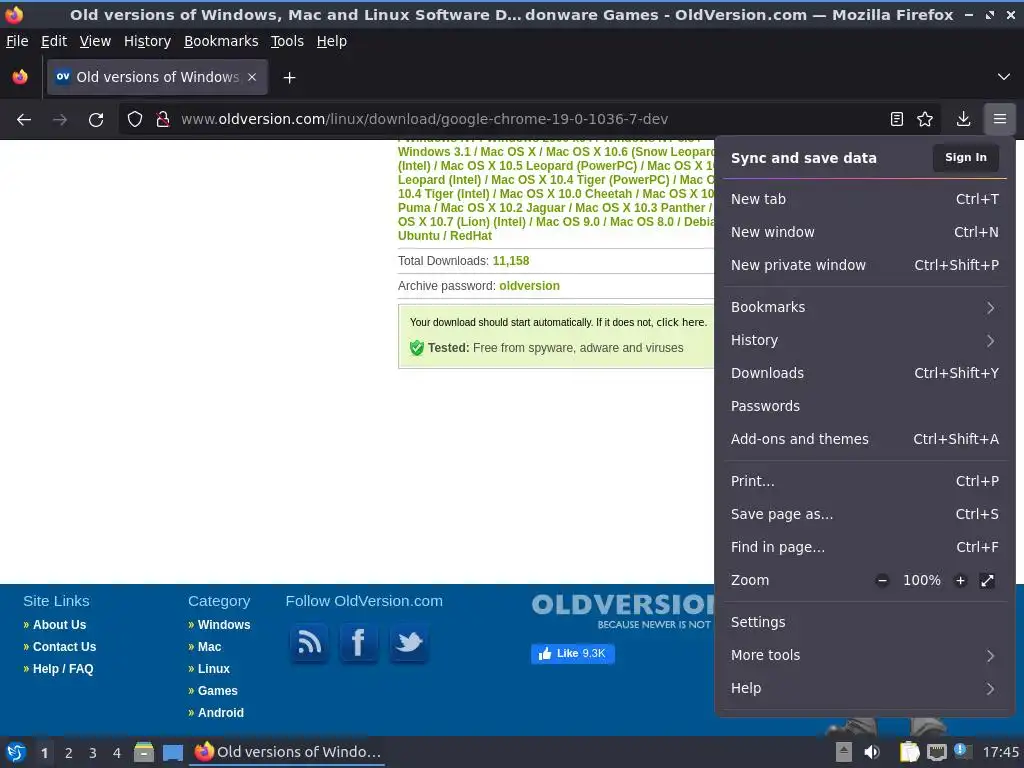Image resolution: width=1024 pixels, height=768 pixels.
Task: Choose Print... from the menu
Action: point(865,481)
